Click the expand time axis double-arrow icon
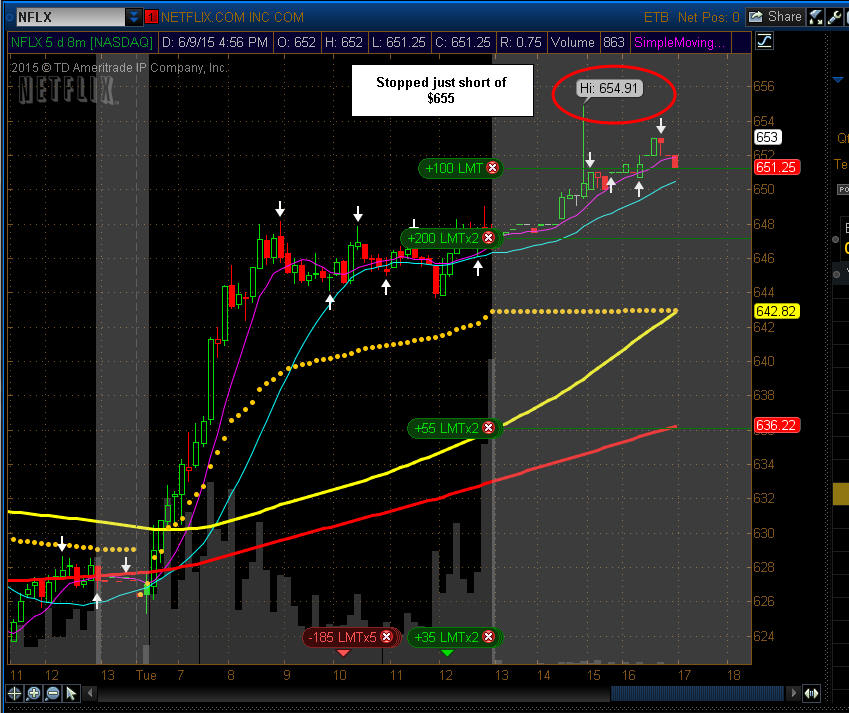 (x=811, y=694)
